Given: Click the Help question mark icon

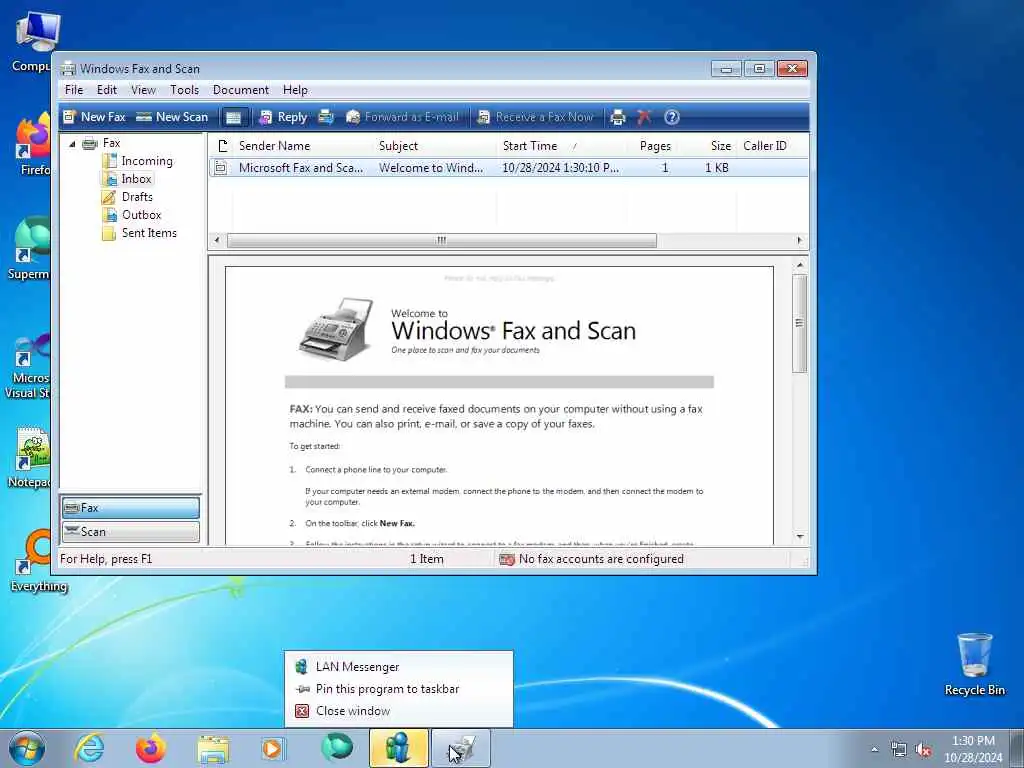Looking at the screenshot, I should click(x=671, y=117).
